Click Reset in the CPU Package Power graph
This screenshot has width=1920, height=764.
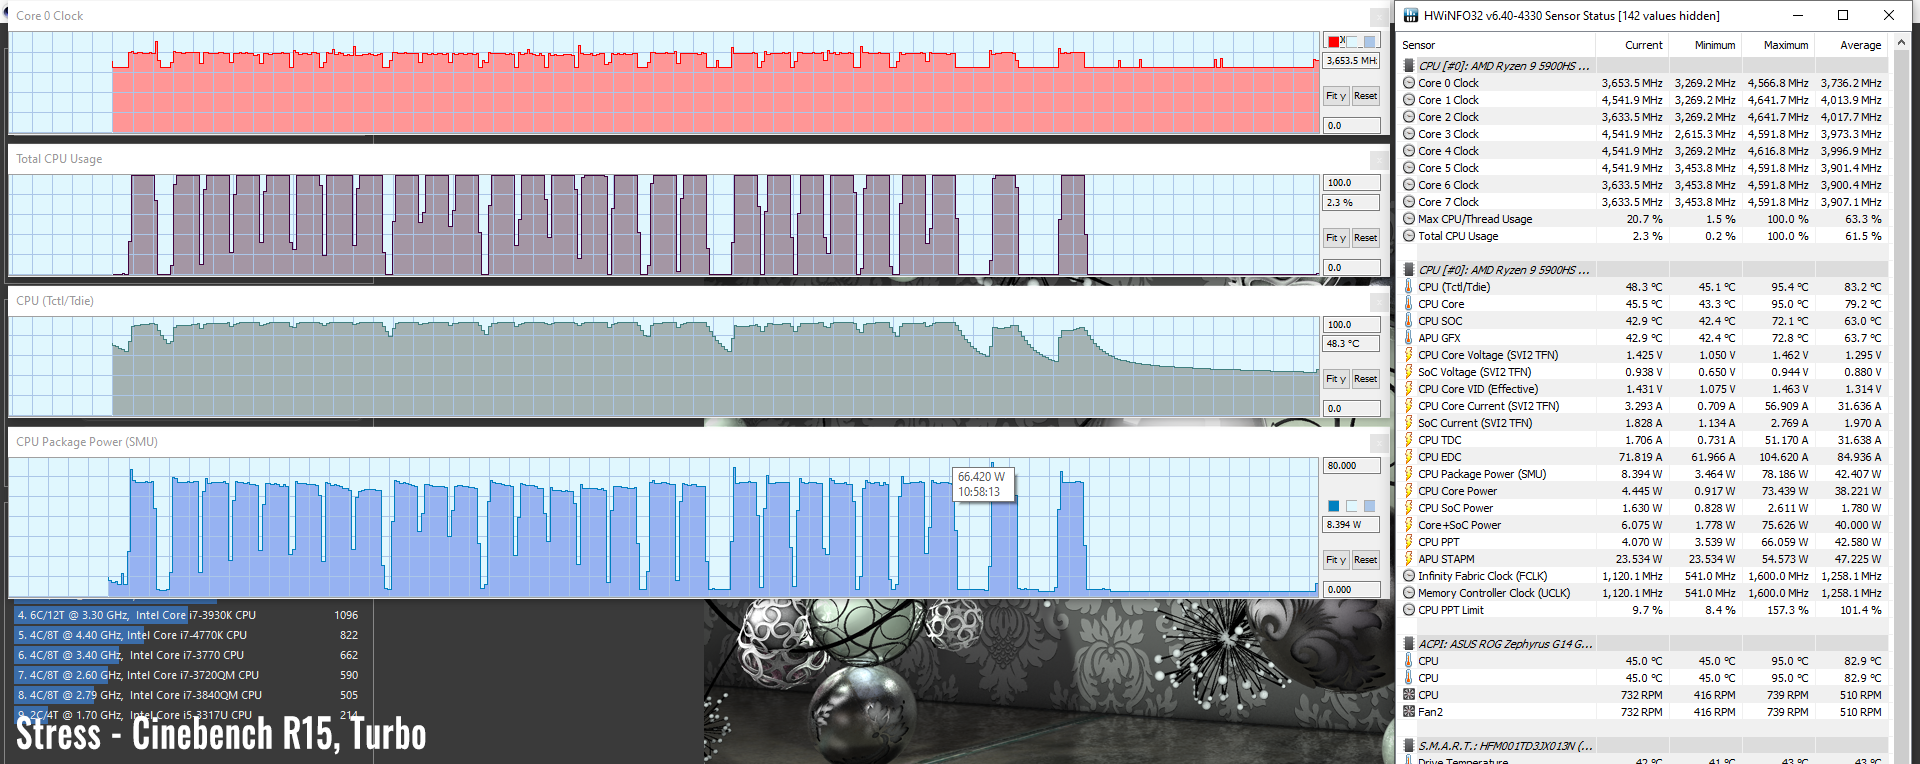pyautogui.click(x=1365, y=560)
